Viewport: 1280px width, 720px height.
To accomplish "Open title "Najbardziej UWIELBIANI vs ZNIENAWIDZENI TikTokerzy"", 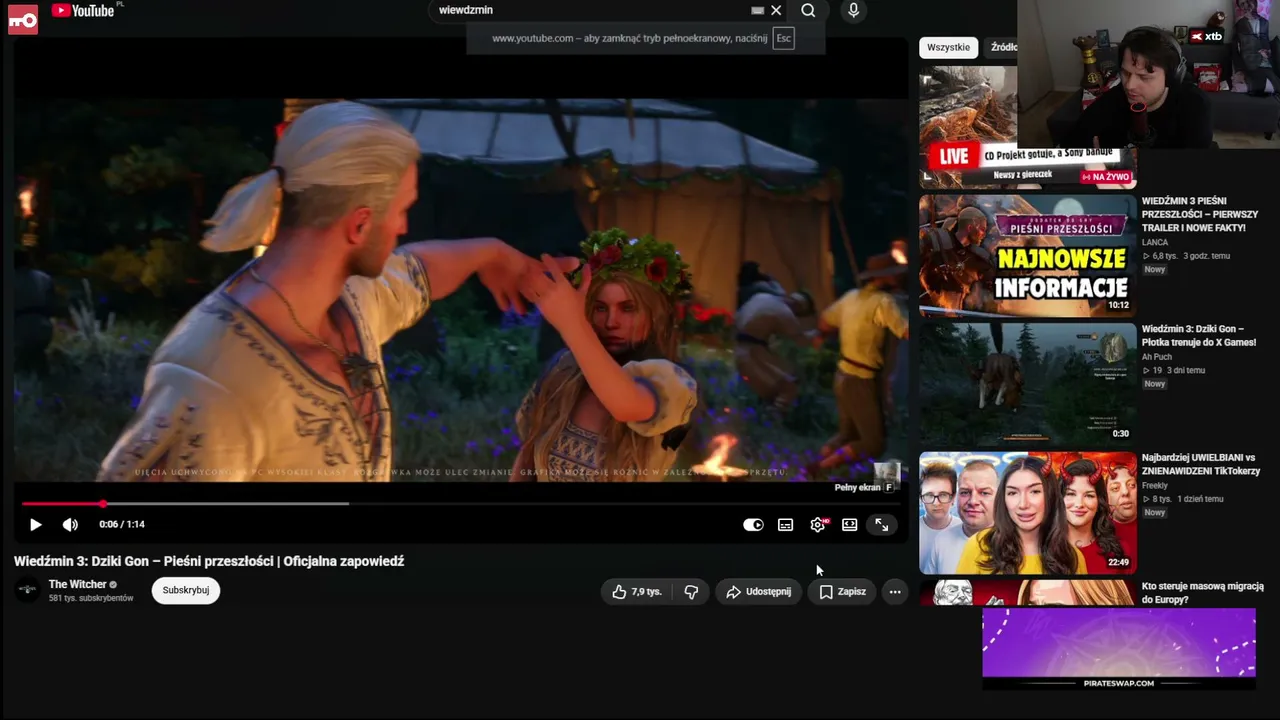I will tap(1201, 464).
